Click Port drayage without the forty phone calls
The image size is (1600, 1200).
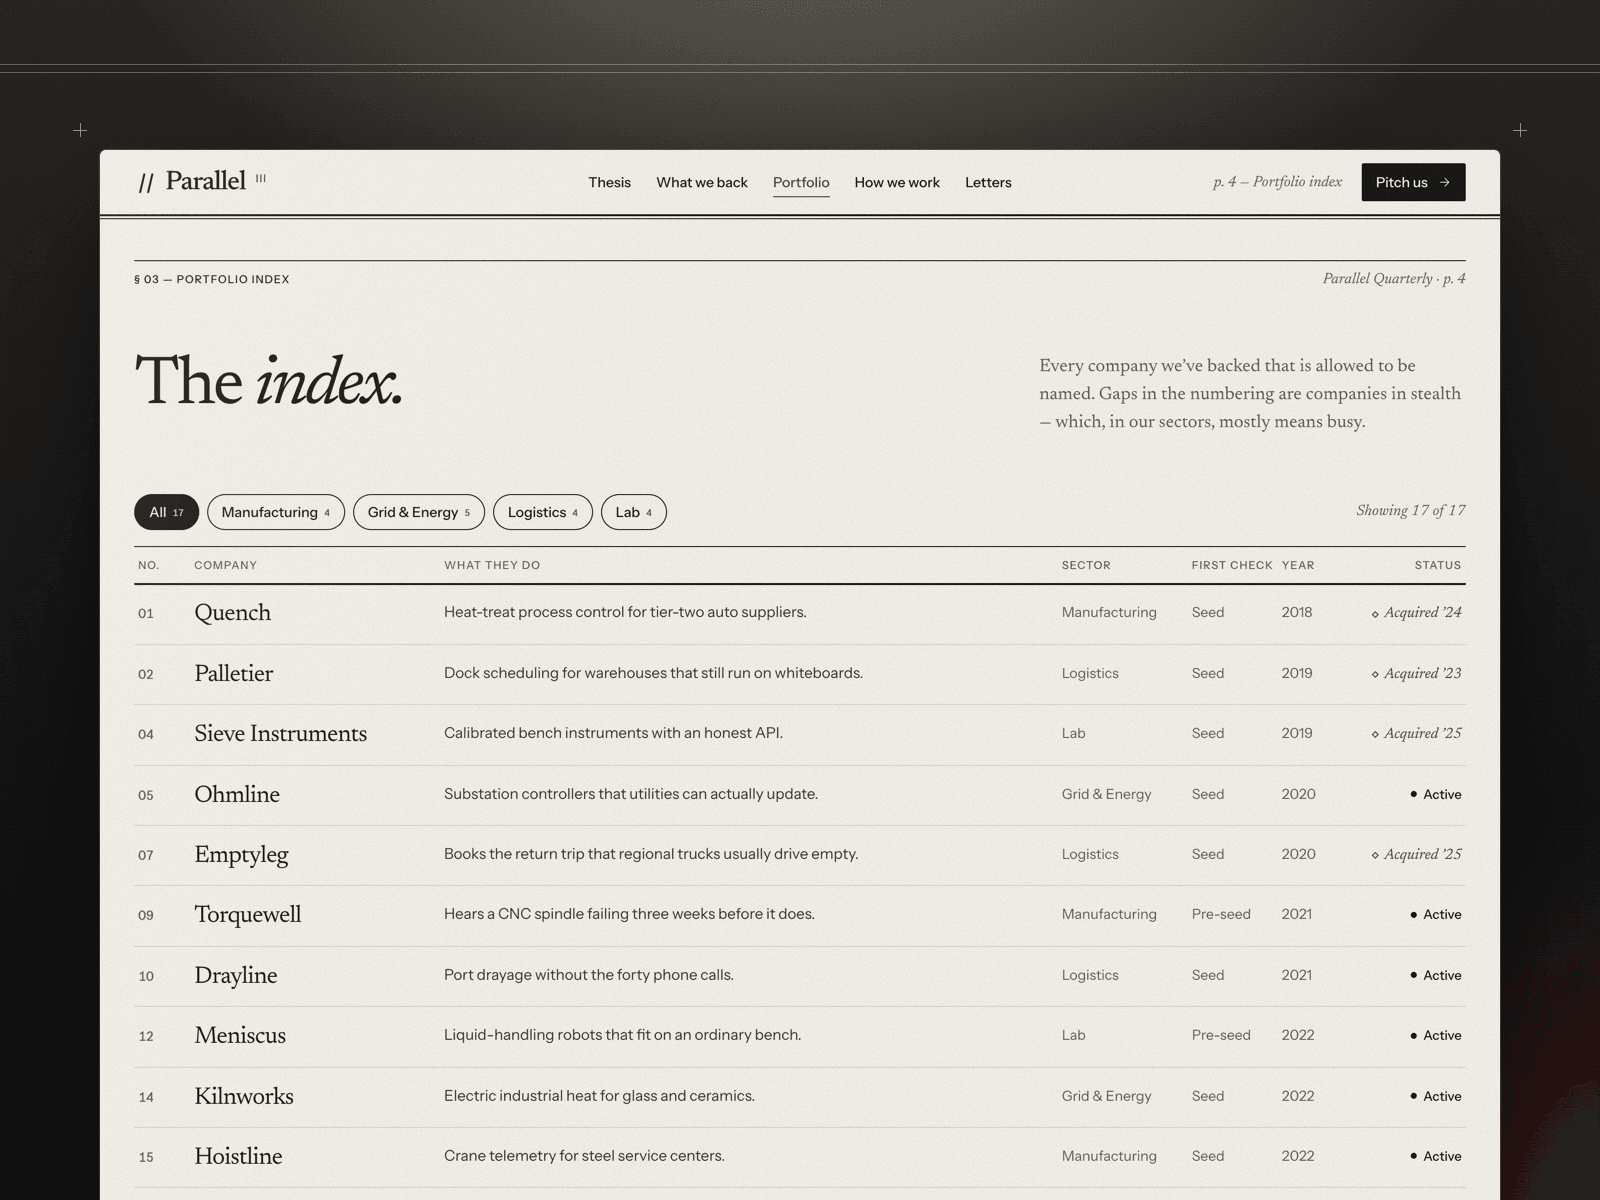(x=589, y=975)
